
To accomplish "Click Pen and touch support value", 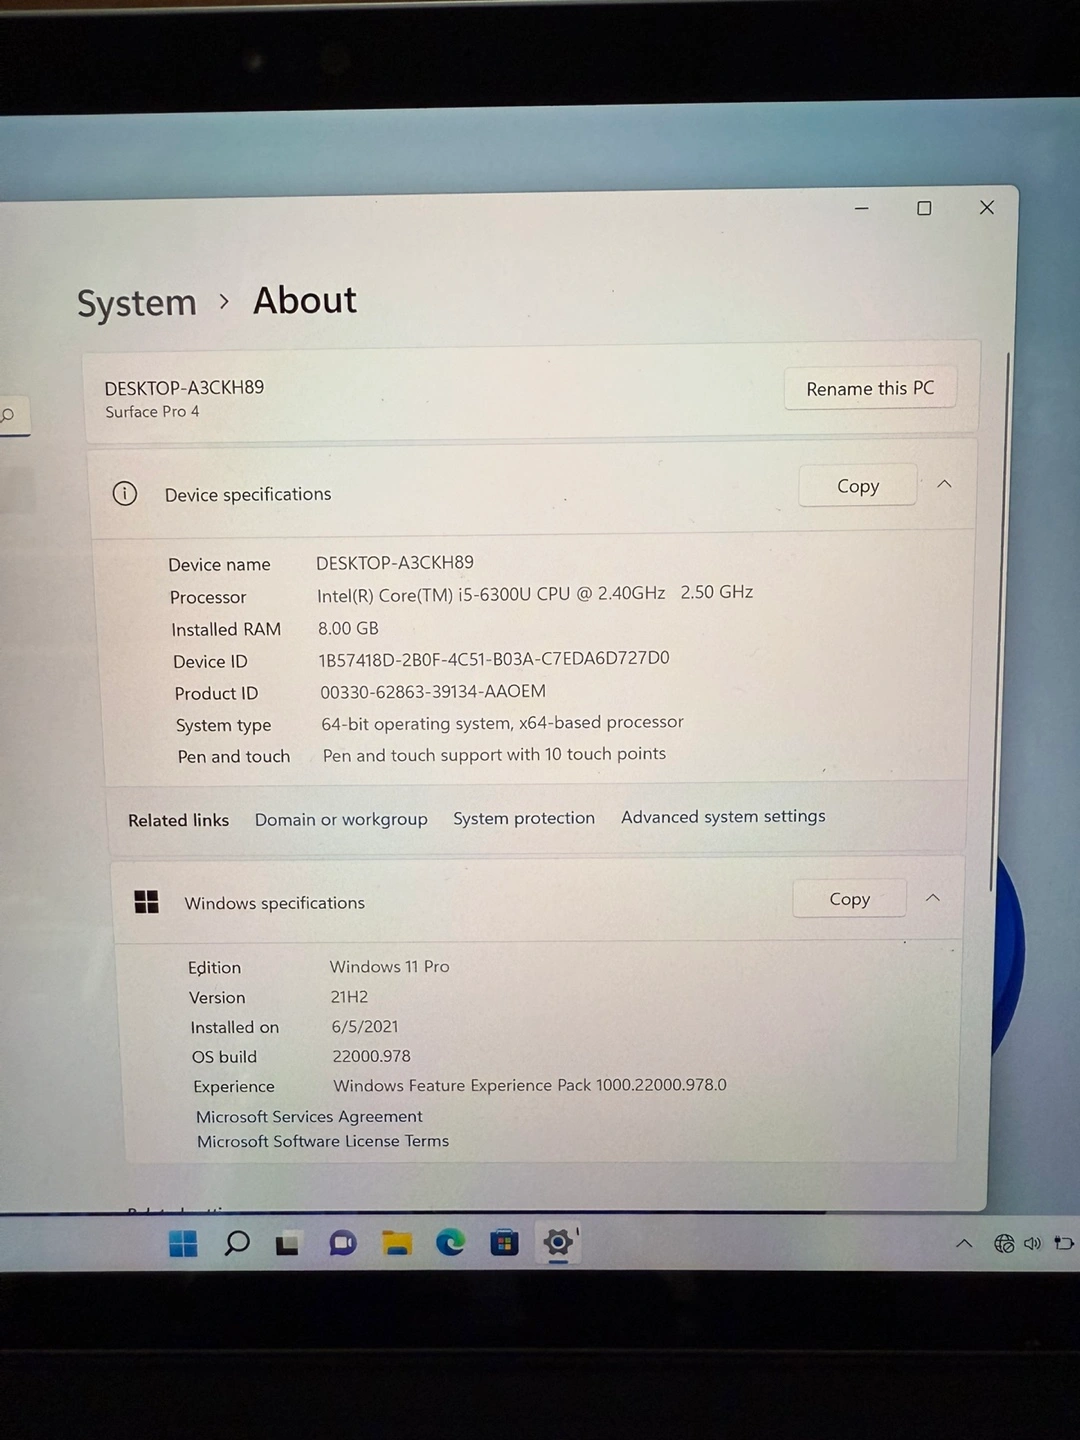I will pyautogui.click(x=494, y=754).
